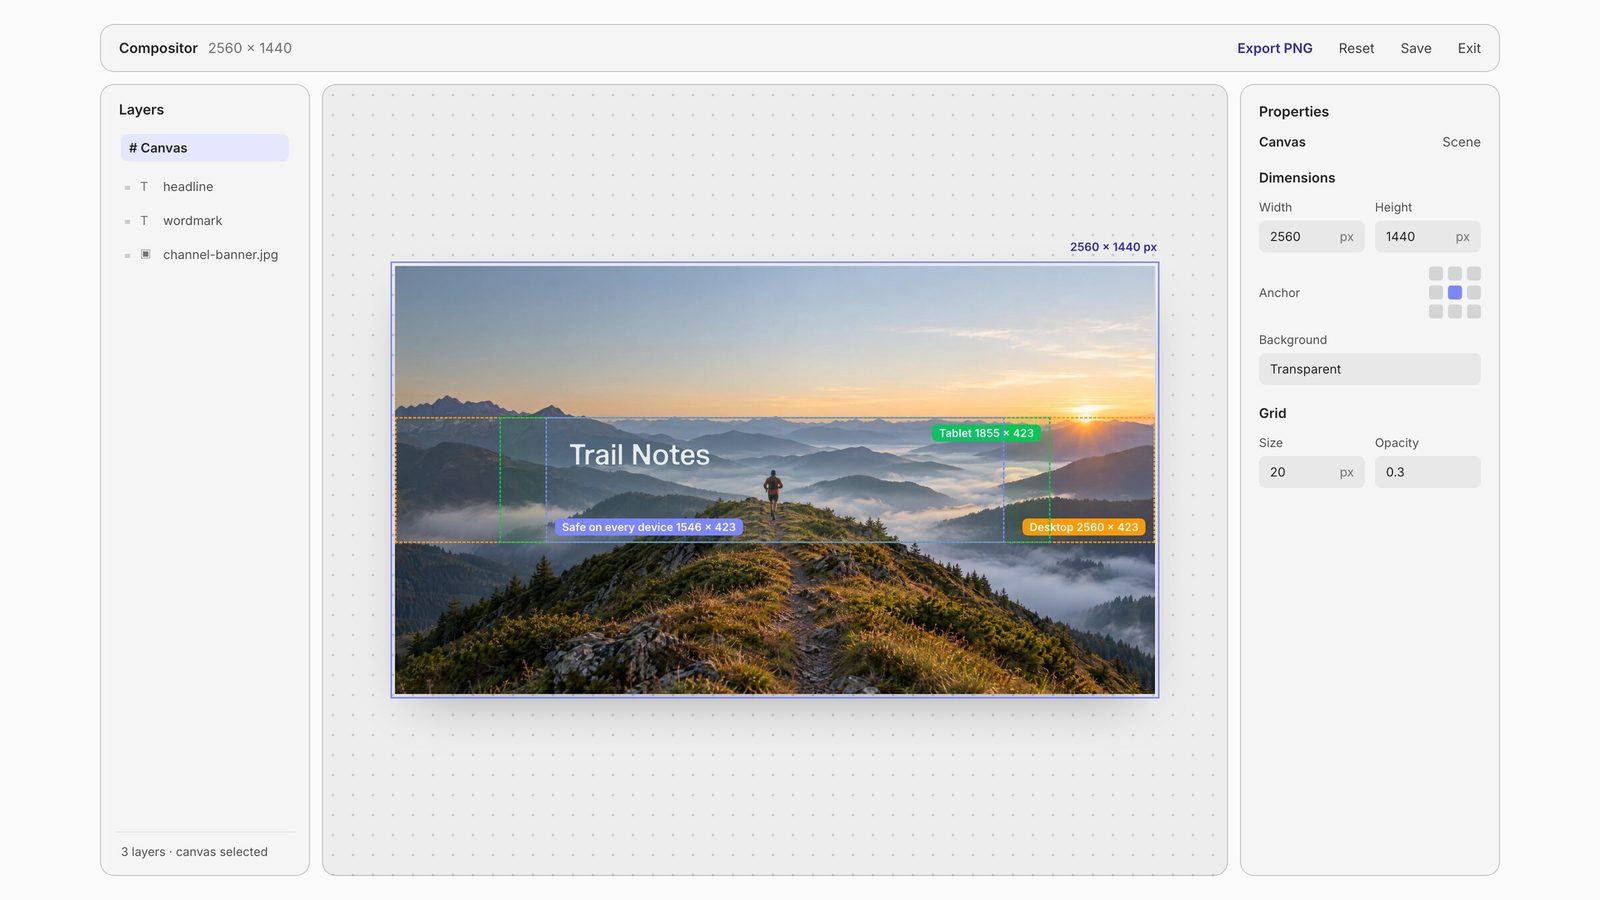Set the anchor to the top-left cell

click(x=1436, y=274)
